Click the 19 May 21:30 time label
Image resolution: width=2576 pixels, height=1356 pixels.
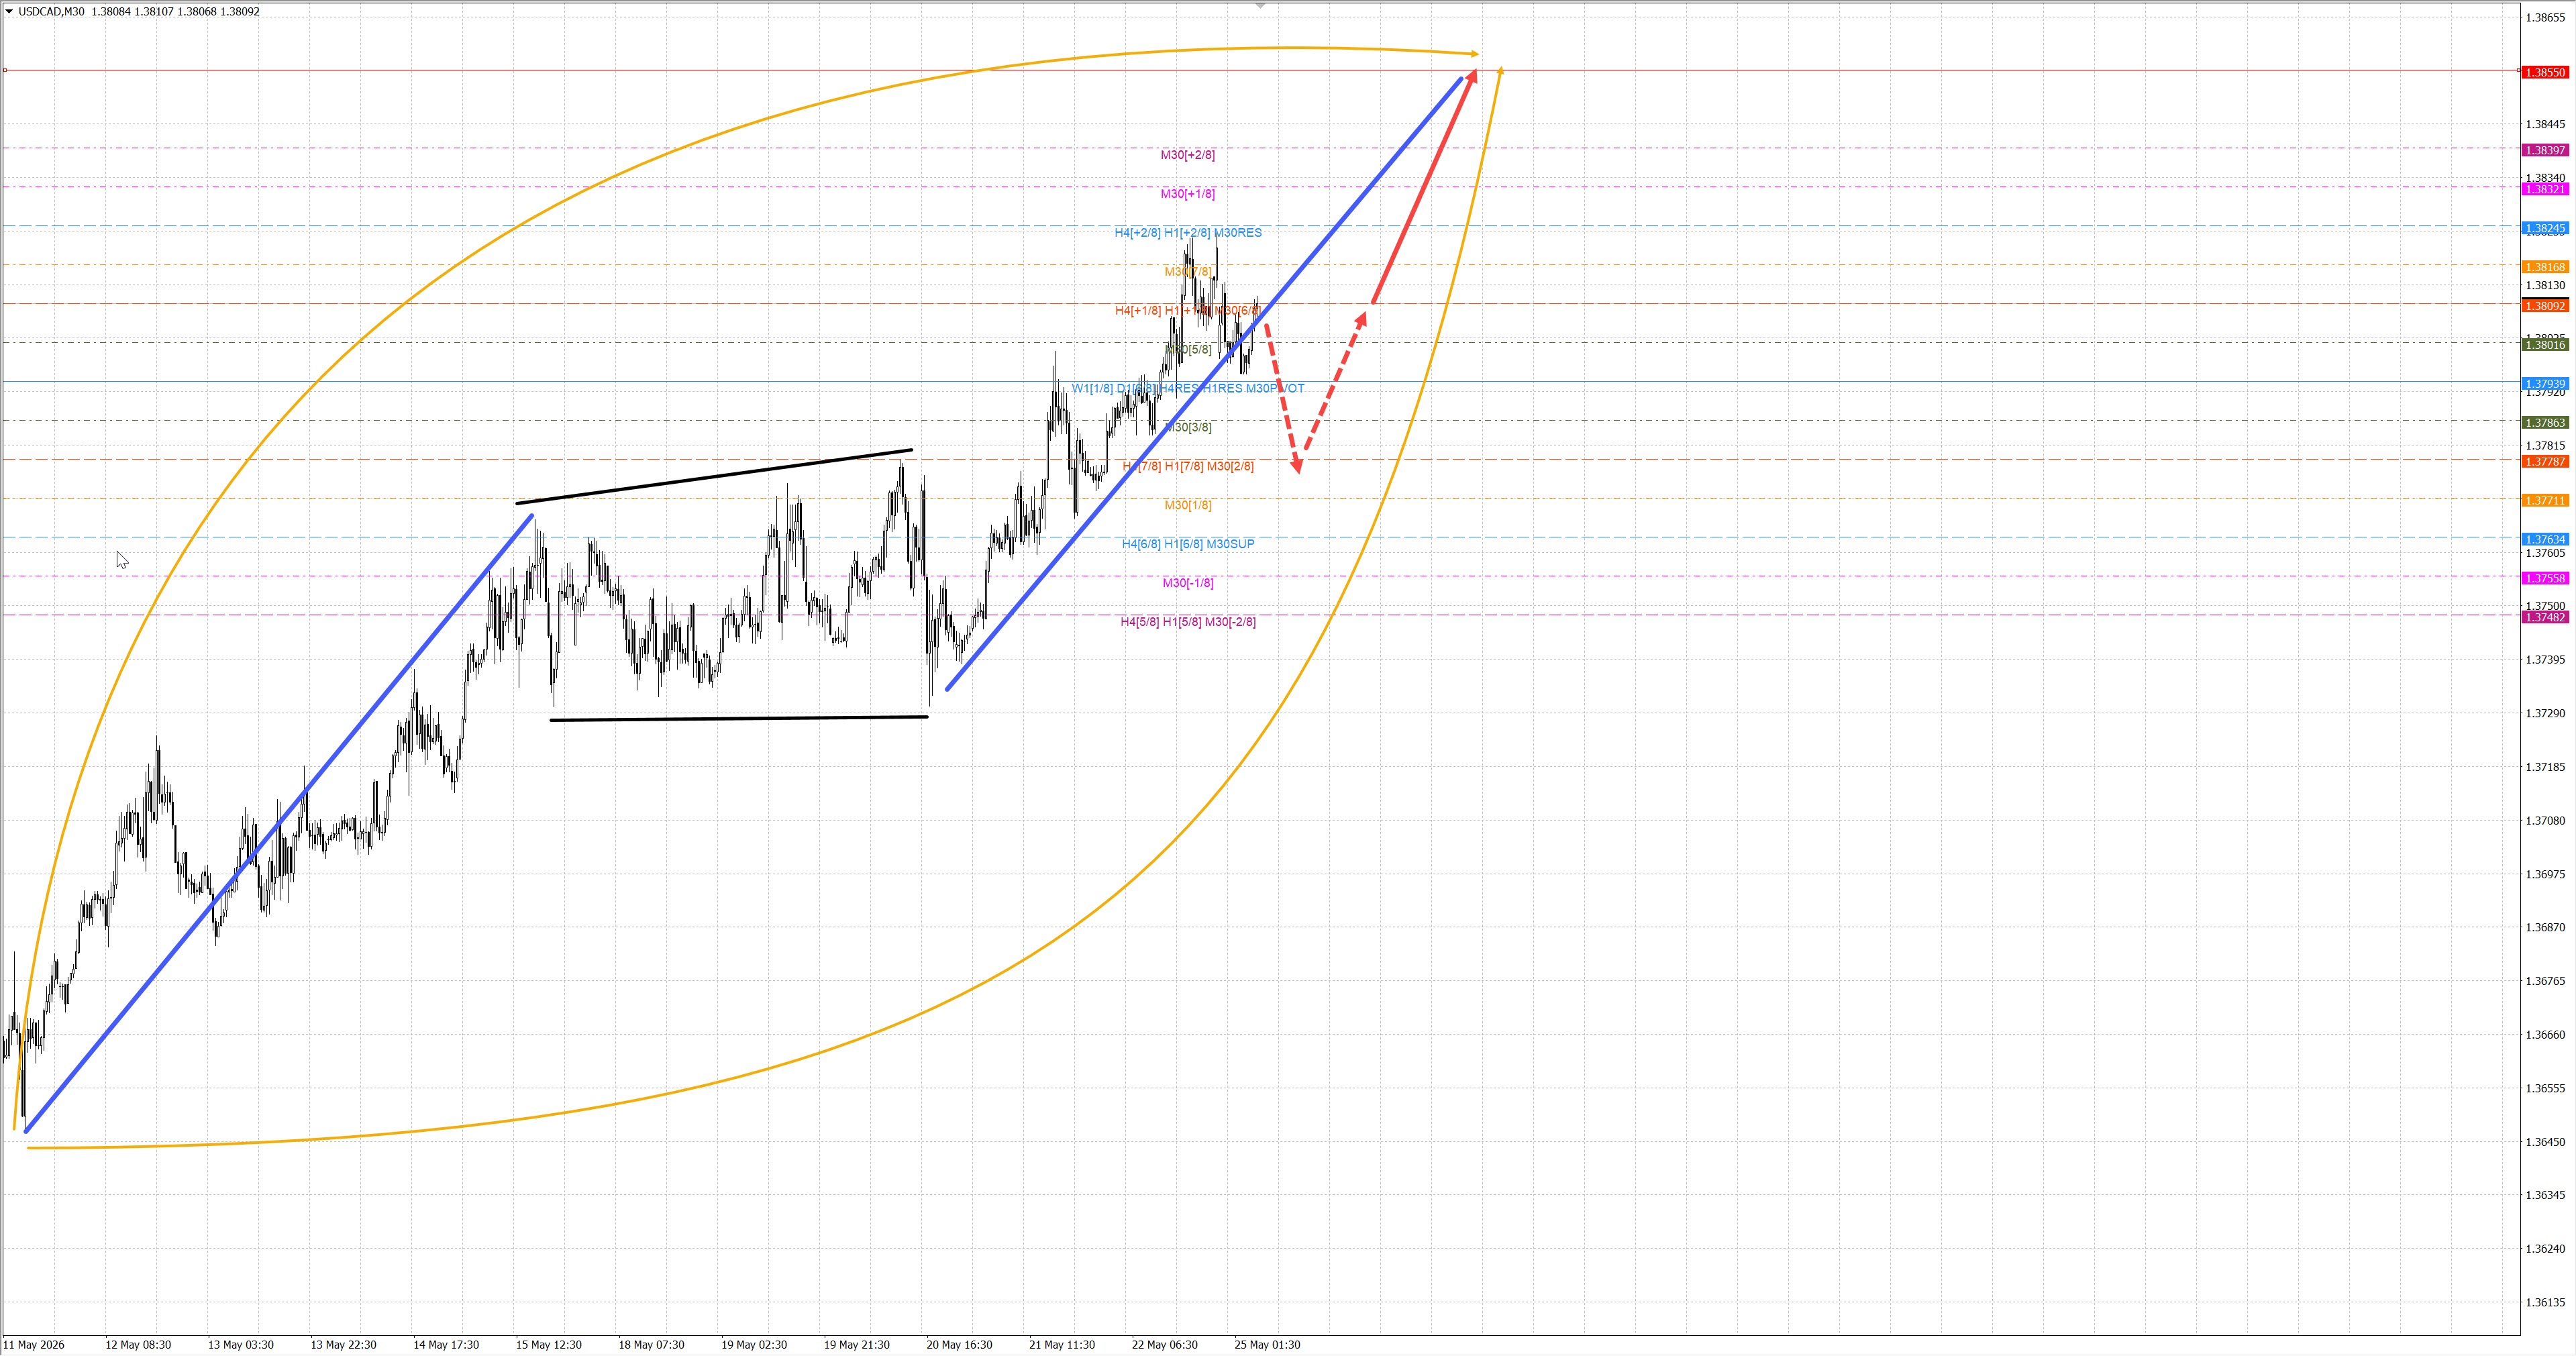click(x=857, y=1345)
